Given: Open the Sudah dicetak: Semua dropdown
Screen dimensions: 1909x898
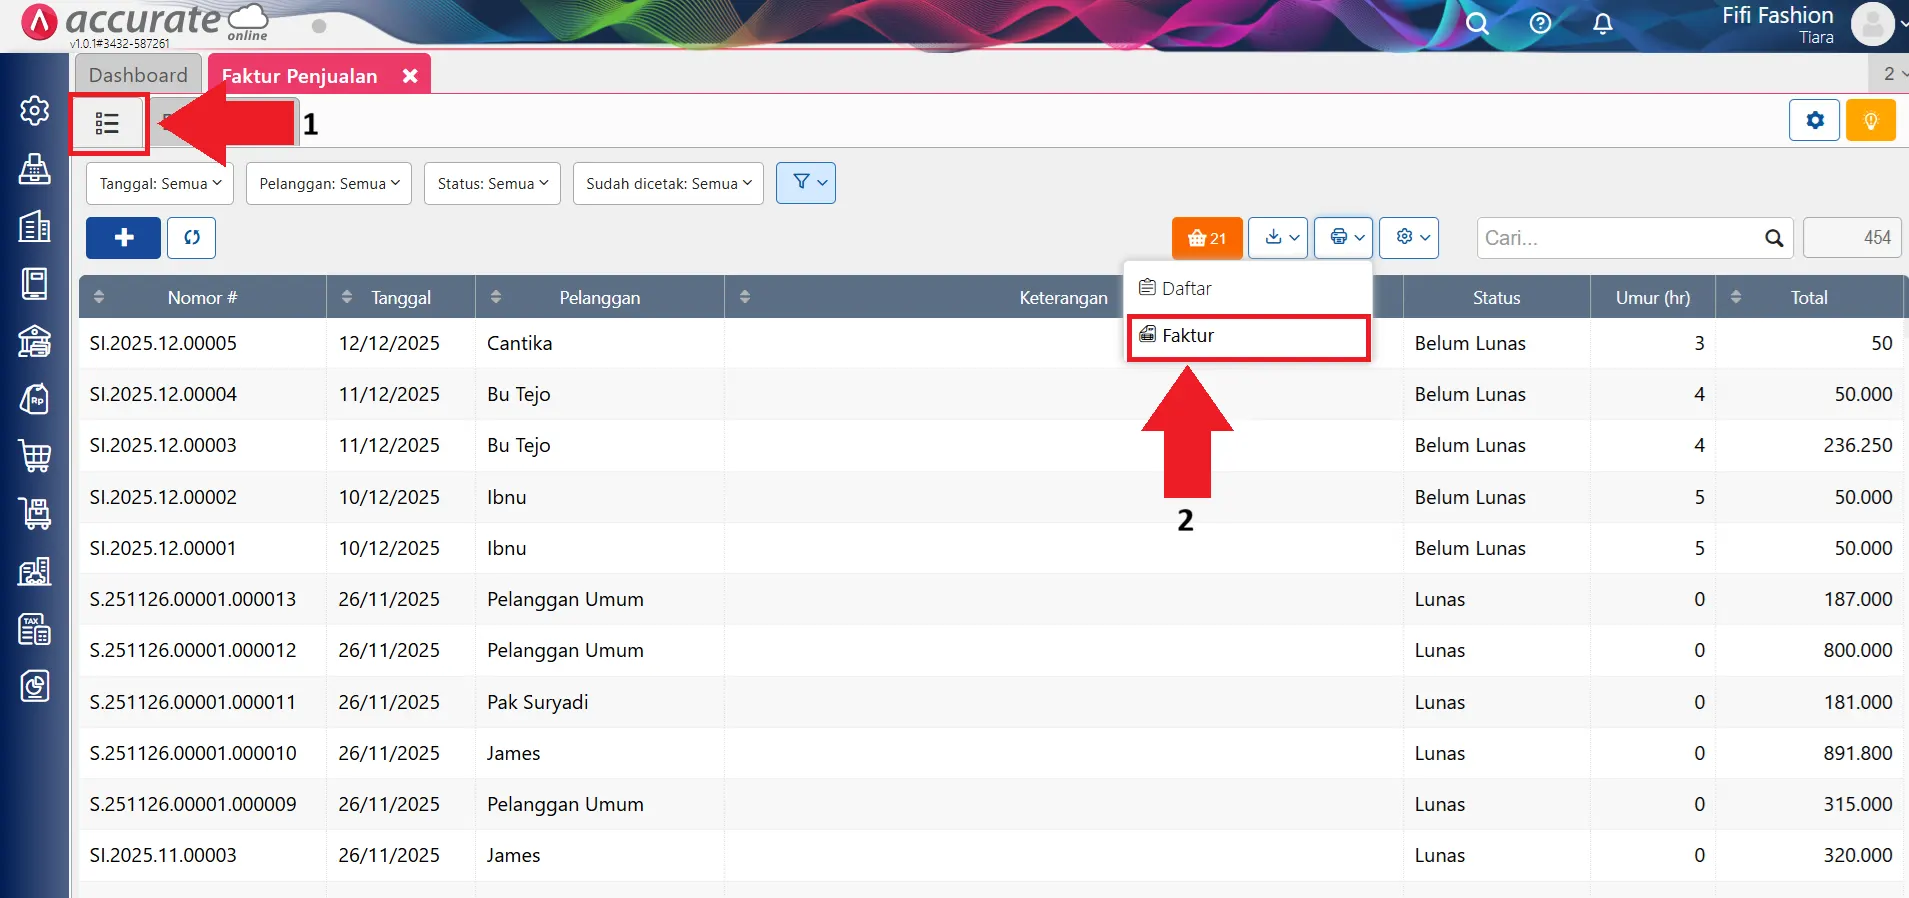Looking at the screenshot, I should 668,184.
